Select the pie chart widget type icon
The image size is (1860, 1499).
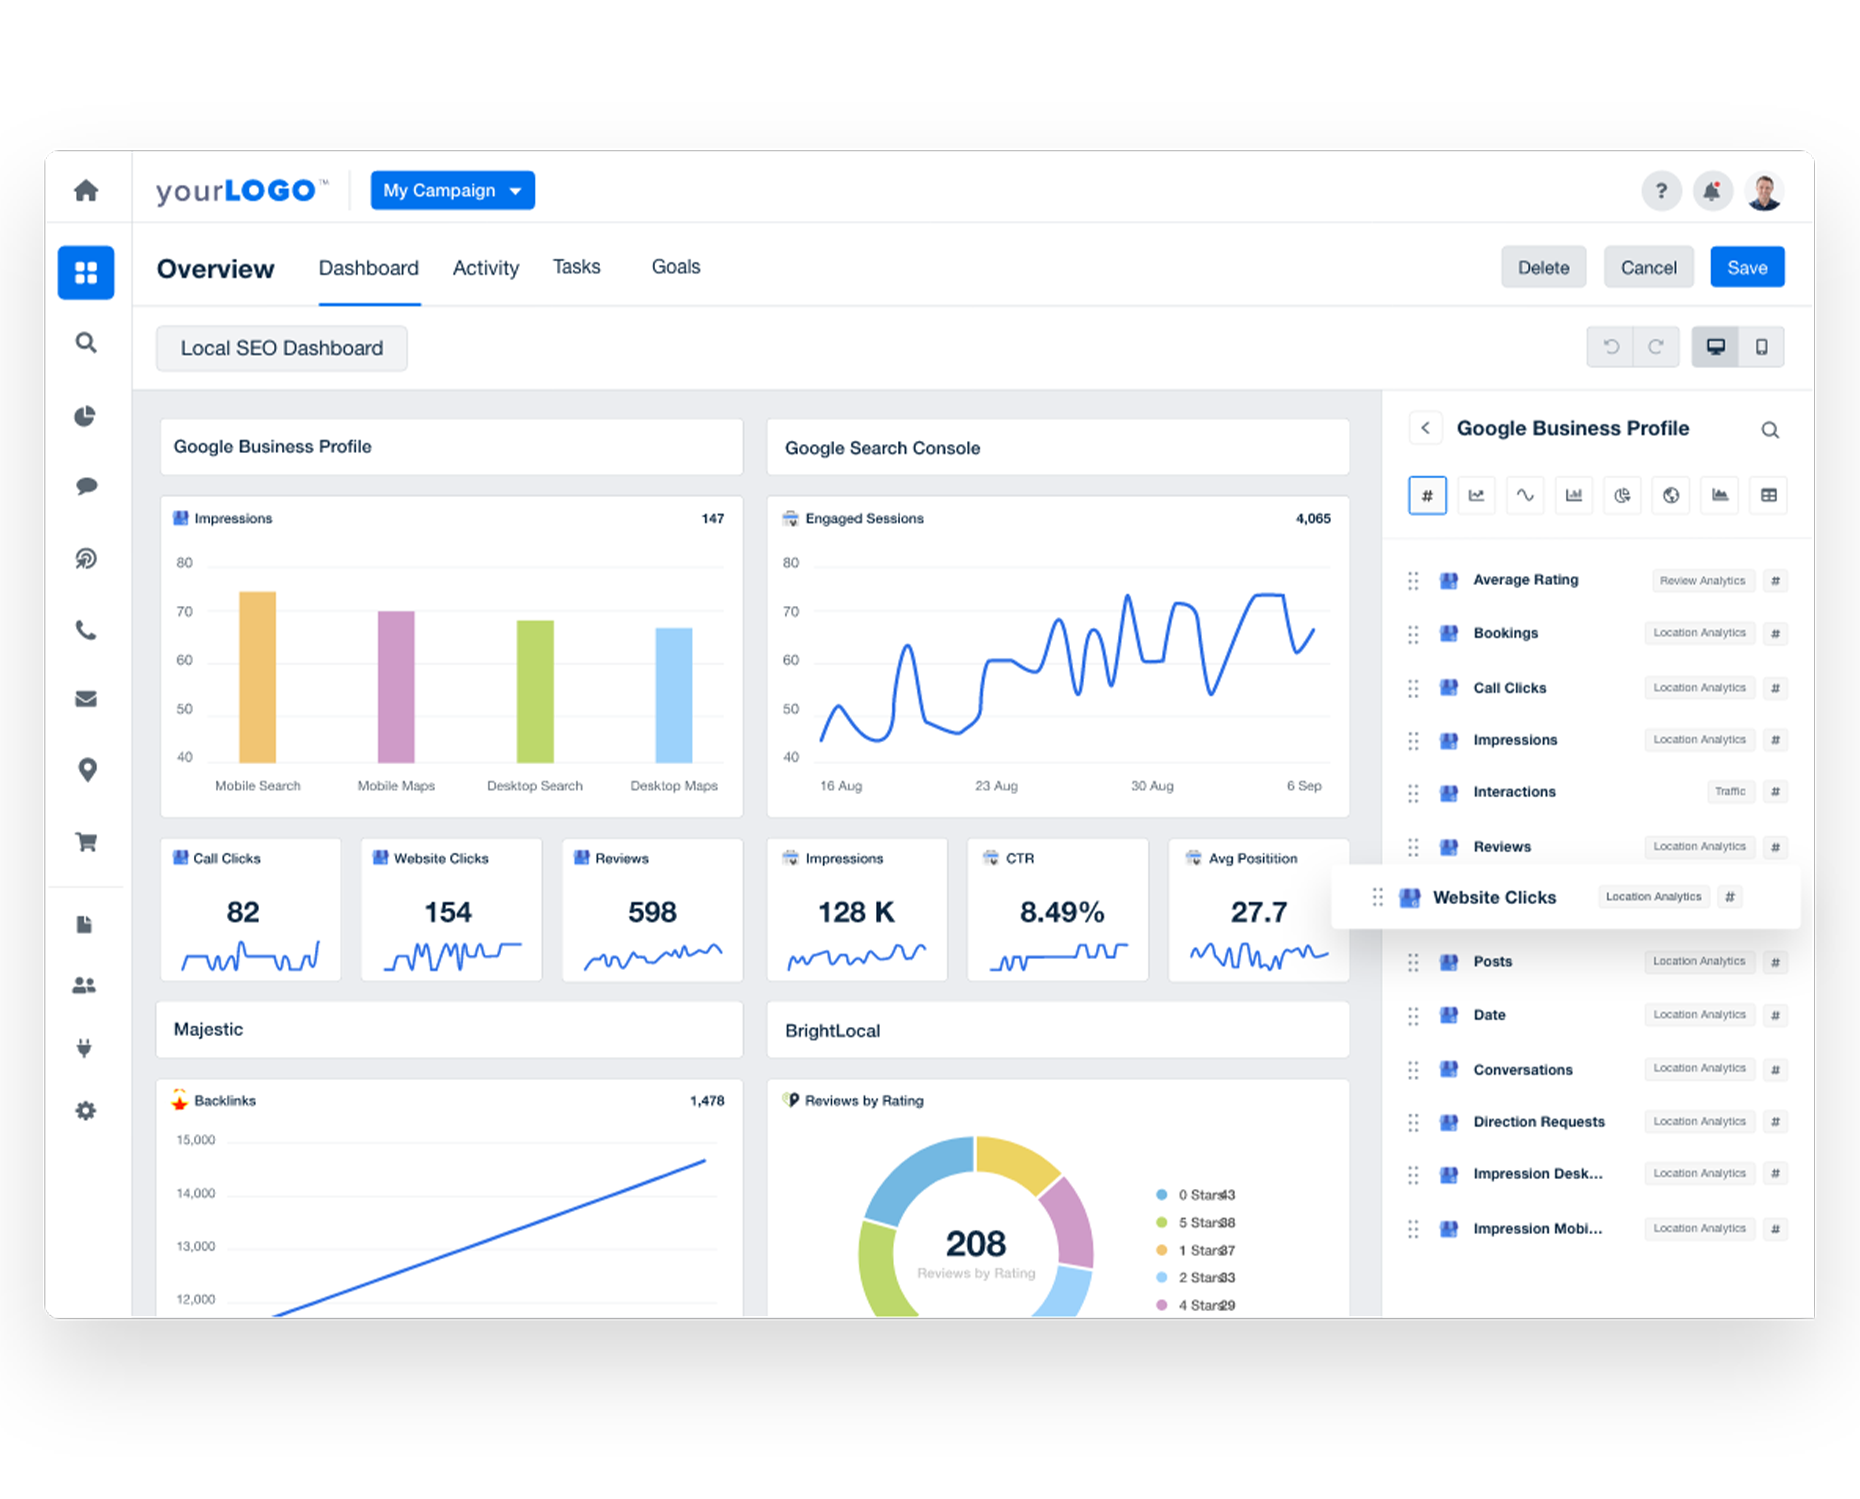(1622, 495)
